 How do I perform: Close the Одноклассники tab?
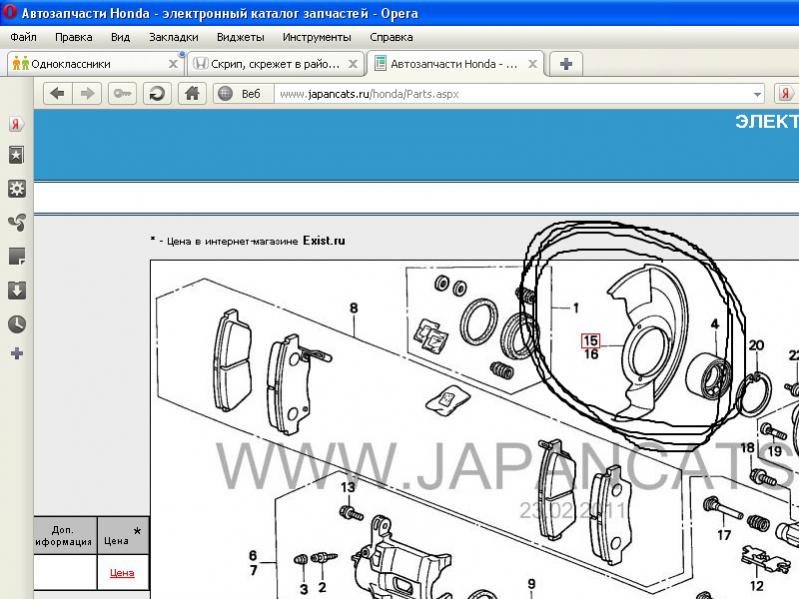(173, 64)
